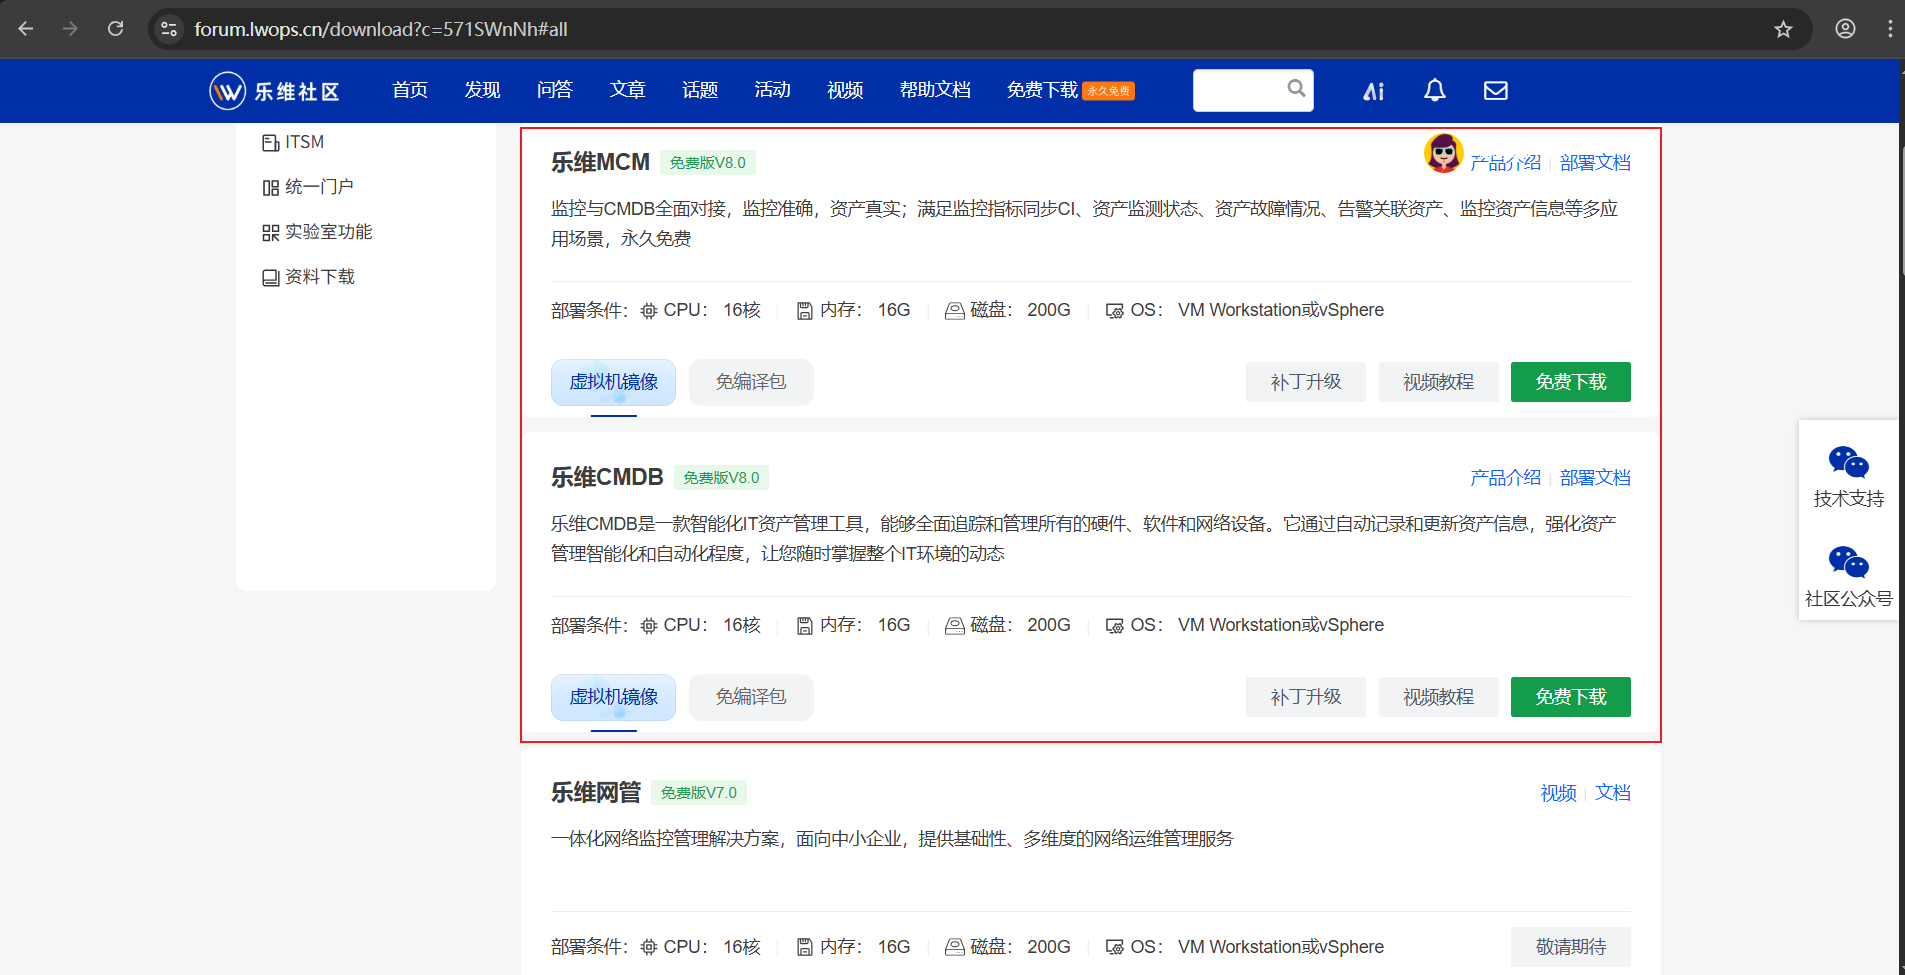Click the 乐维社区 logo
The height and width of the screenshot is (975, 1905).
(x=275, y=91)
